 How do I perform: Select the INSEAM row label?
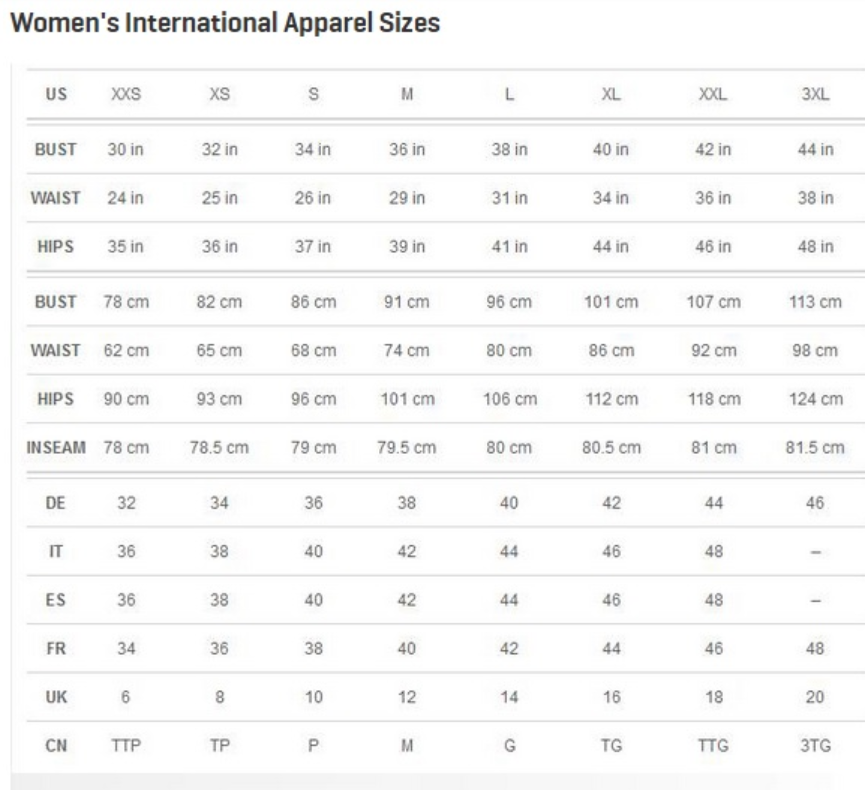pos(56,448)
